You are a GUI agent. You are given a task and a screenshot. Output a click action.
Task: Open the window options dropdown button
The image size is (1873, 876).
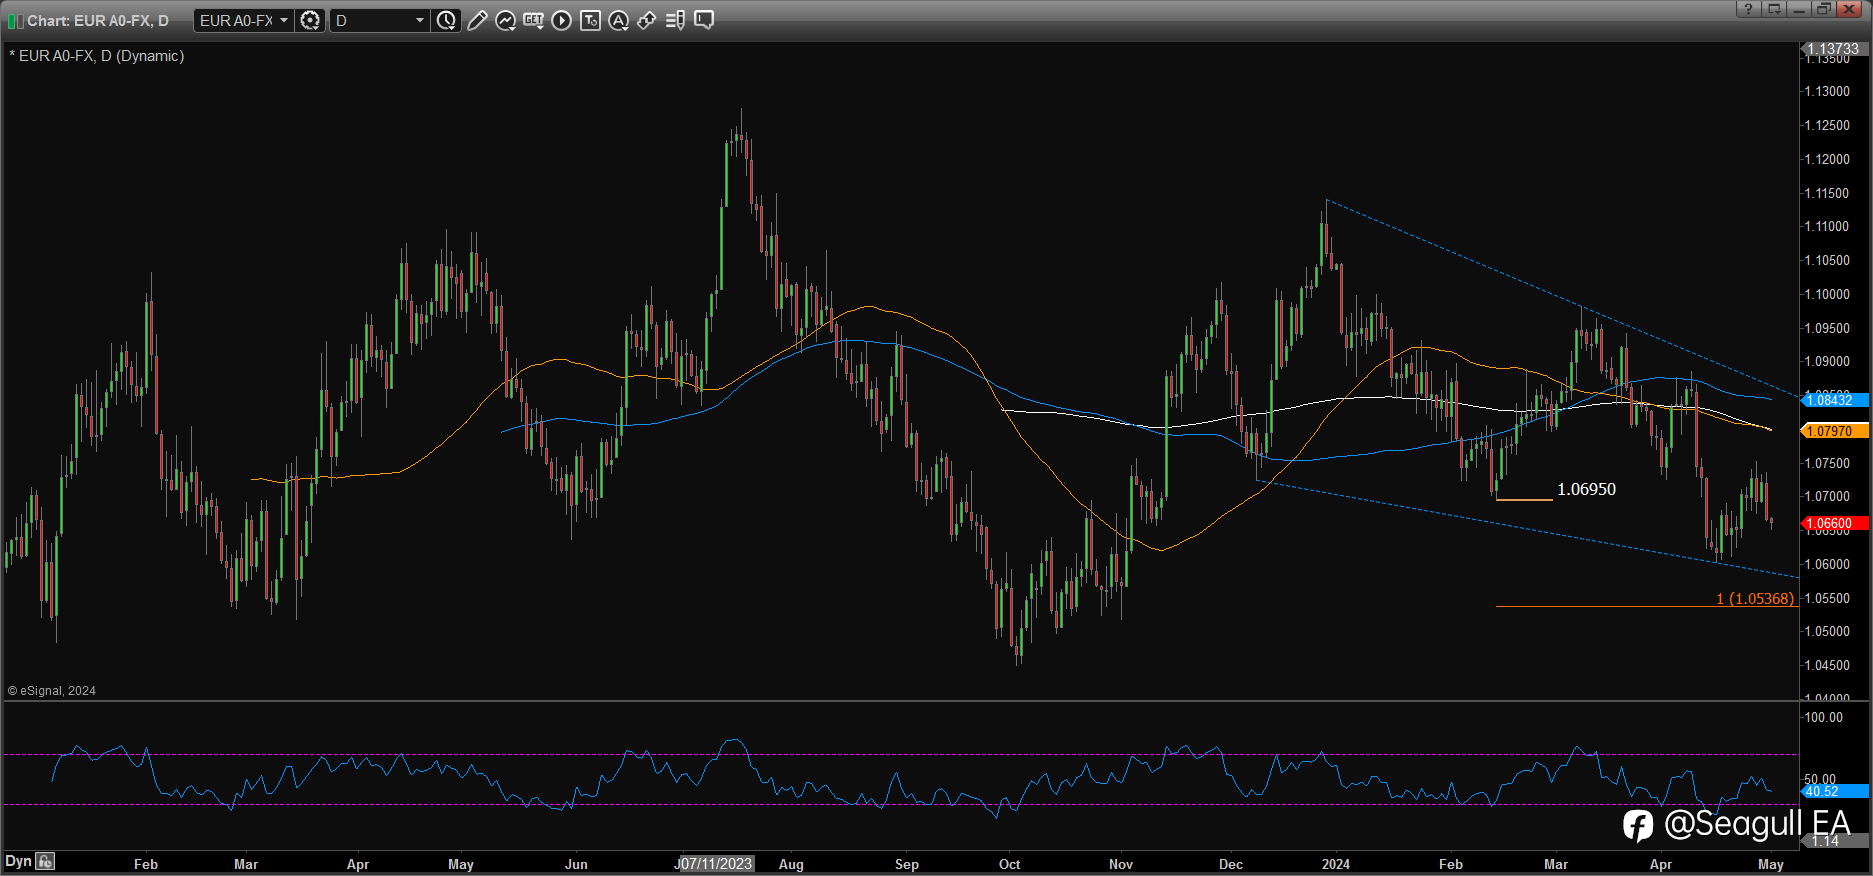click(x=1774, y=9)
